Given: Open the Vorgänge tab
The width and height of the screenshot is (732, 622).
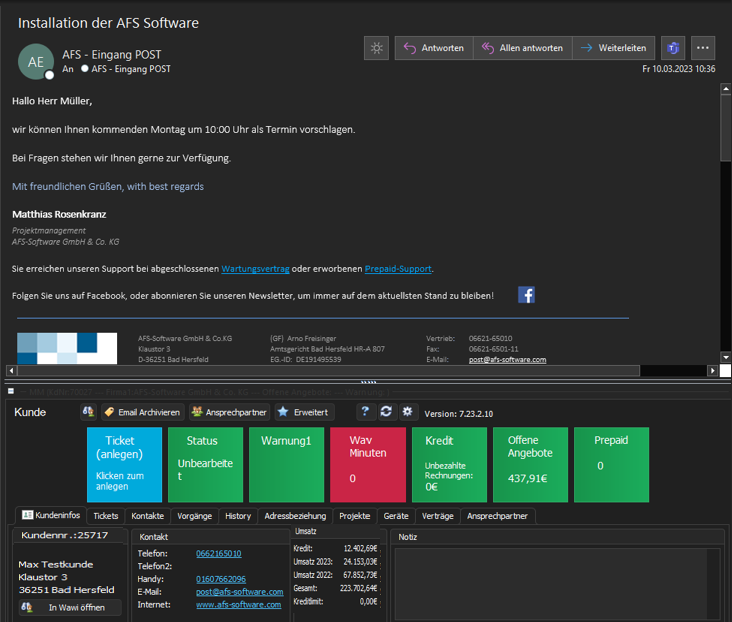Looking at the screenshot, I should click(x=195, y=516).
